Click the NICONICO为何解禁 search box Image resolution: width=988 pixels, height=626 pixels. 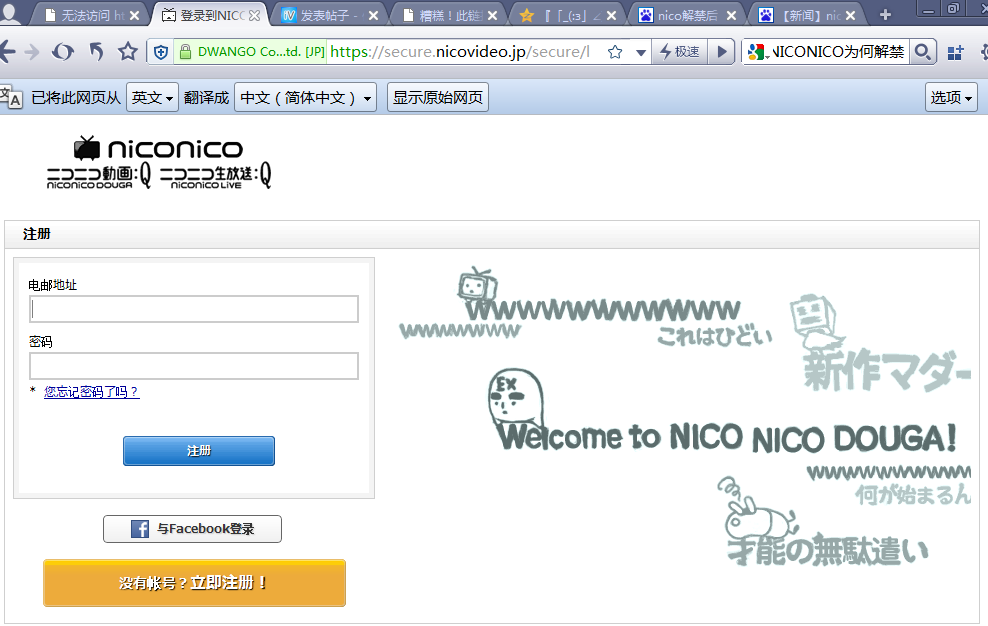[838, 52]
